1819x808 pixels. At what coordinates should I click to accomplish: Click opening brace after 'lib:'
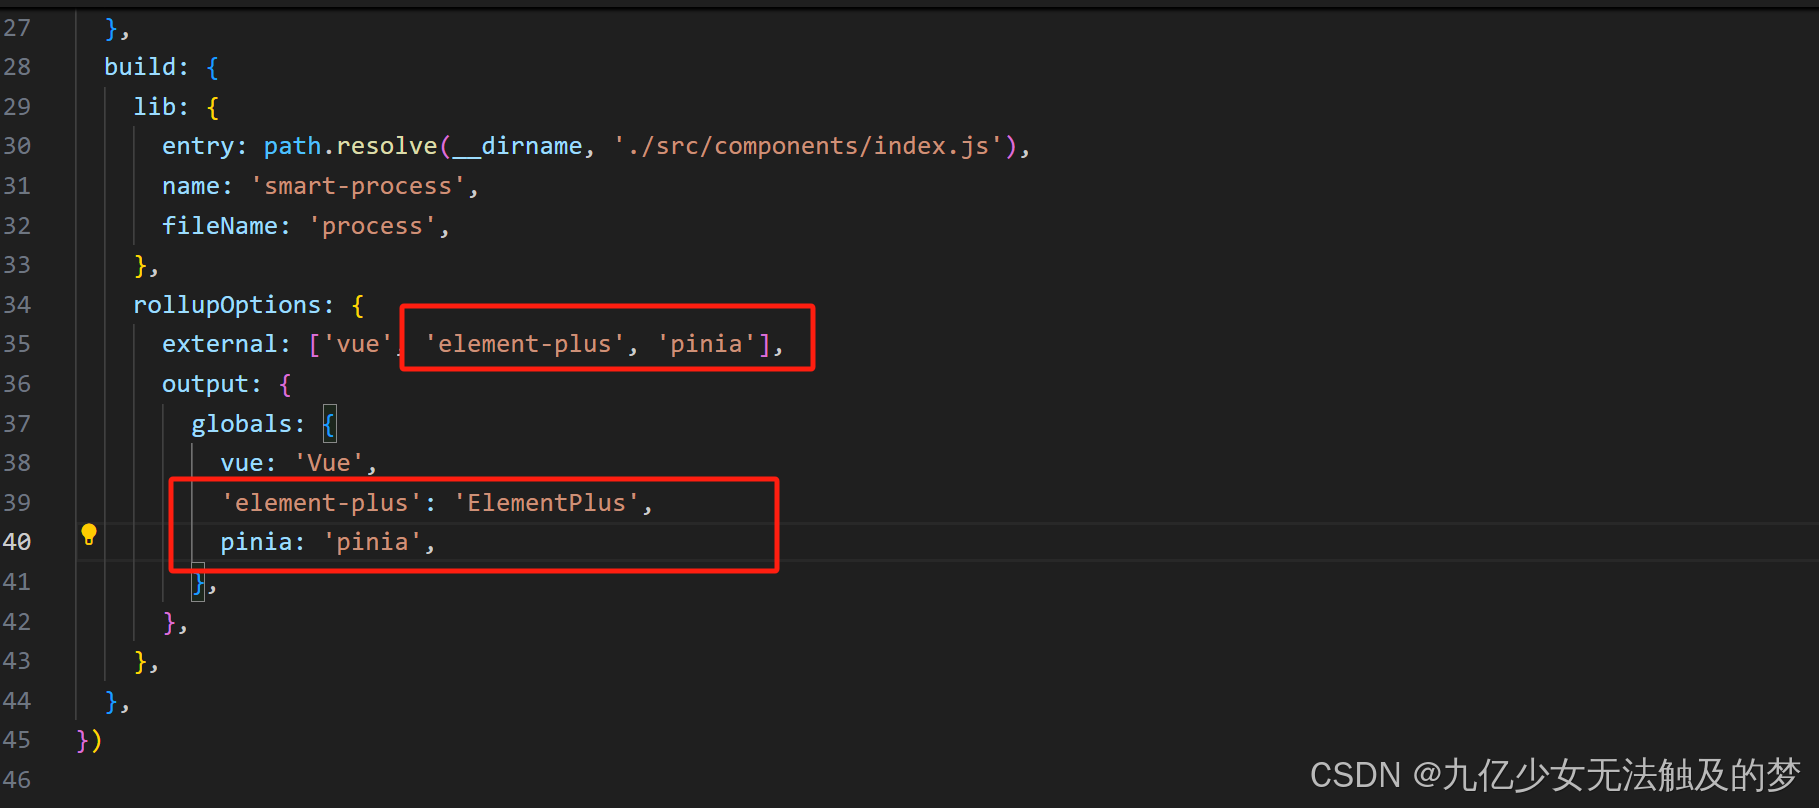point(212,107)
